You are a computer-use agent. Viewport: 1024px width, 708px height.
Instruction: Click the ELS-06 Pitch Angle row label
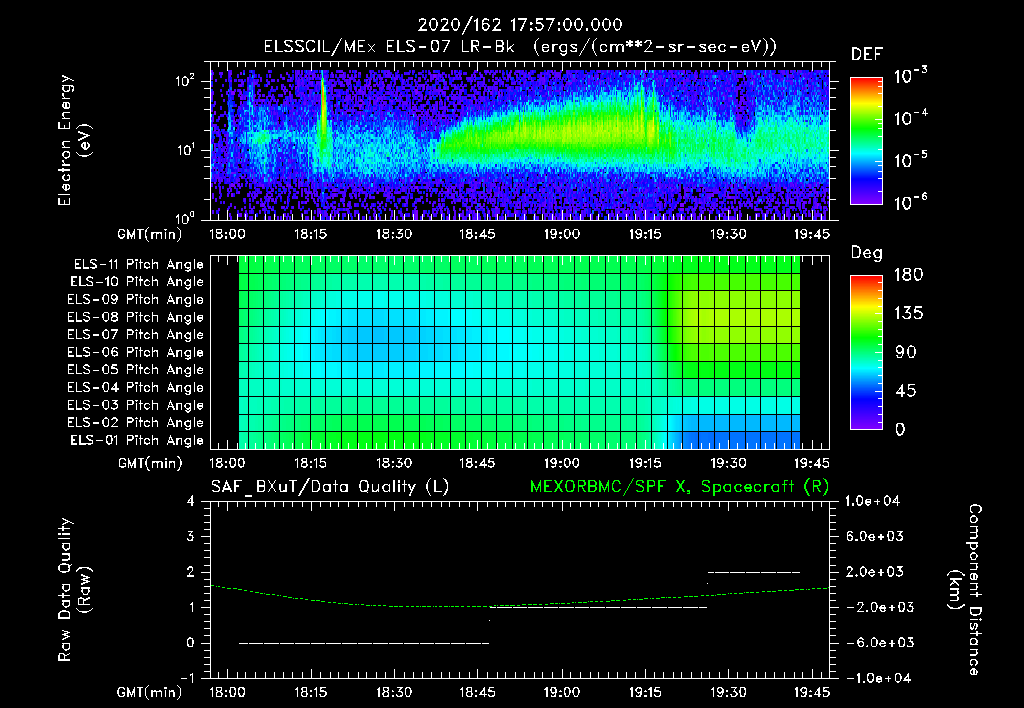point(136,353)
